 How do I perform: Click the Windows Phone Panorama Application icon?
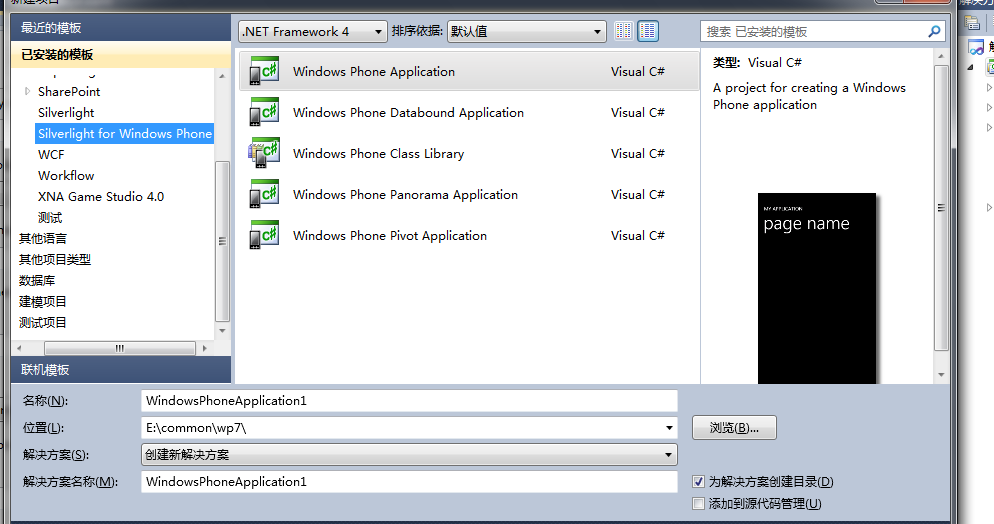click(x=264, y=194)
